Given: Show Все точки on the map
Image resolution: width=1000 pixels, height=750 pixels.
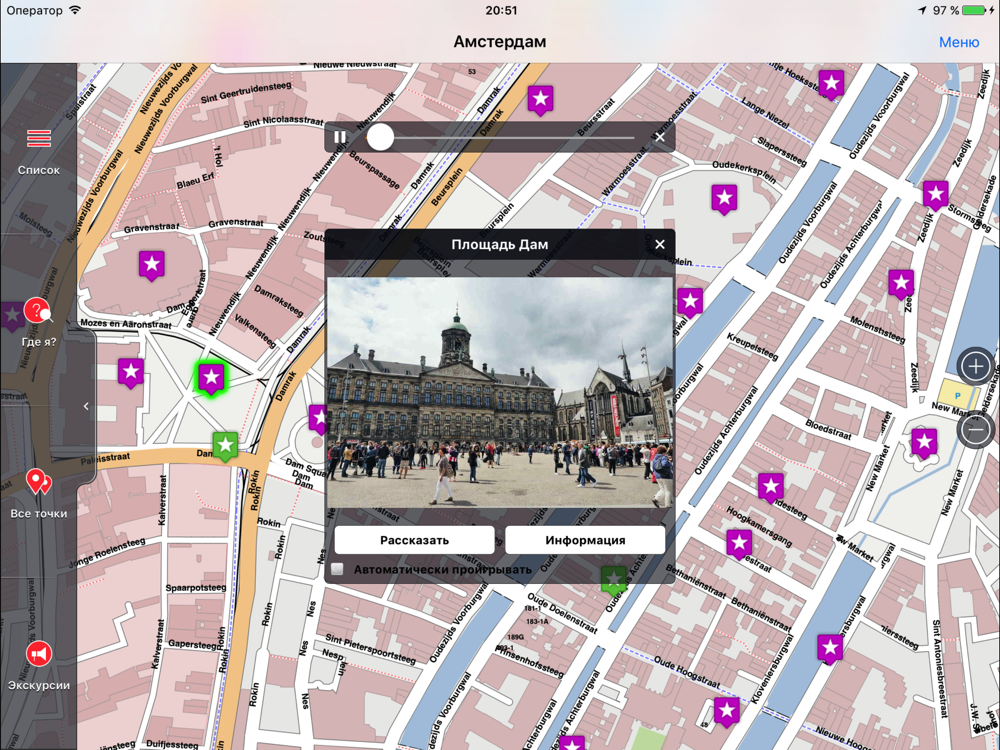Looking at the screenshot, I should point(39,494).
